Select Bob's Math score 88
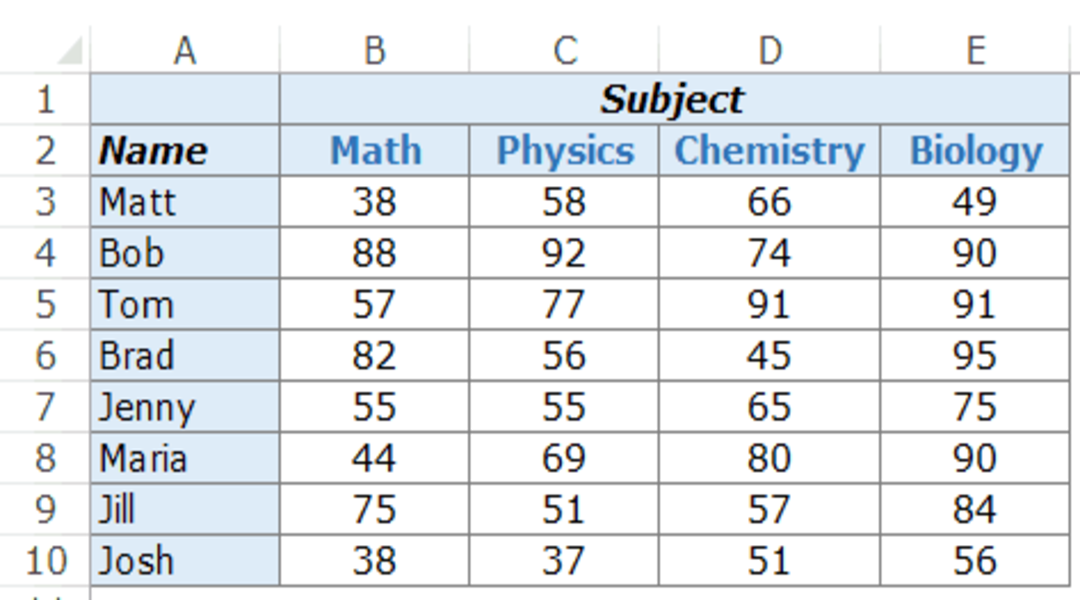 374,253
